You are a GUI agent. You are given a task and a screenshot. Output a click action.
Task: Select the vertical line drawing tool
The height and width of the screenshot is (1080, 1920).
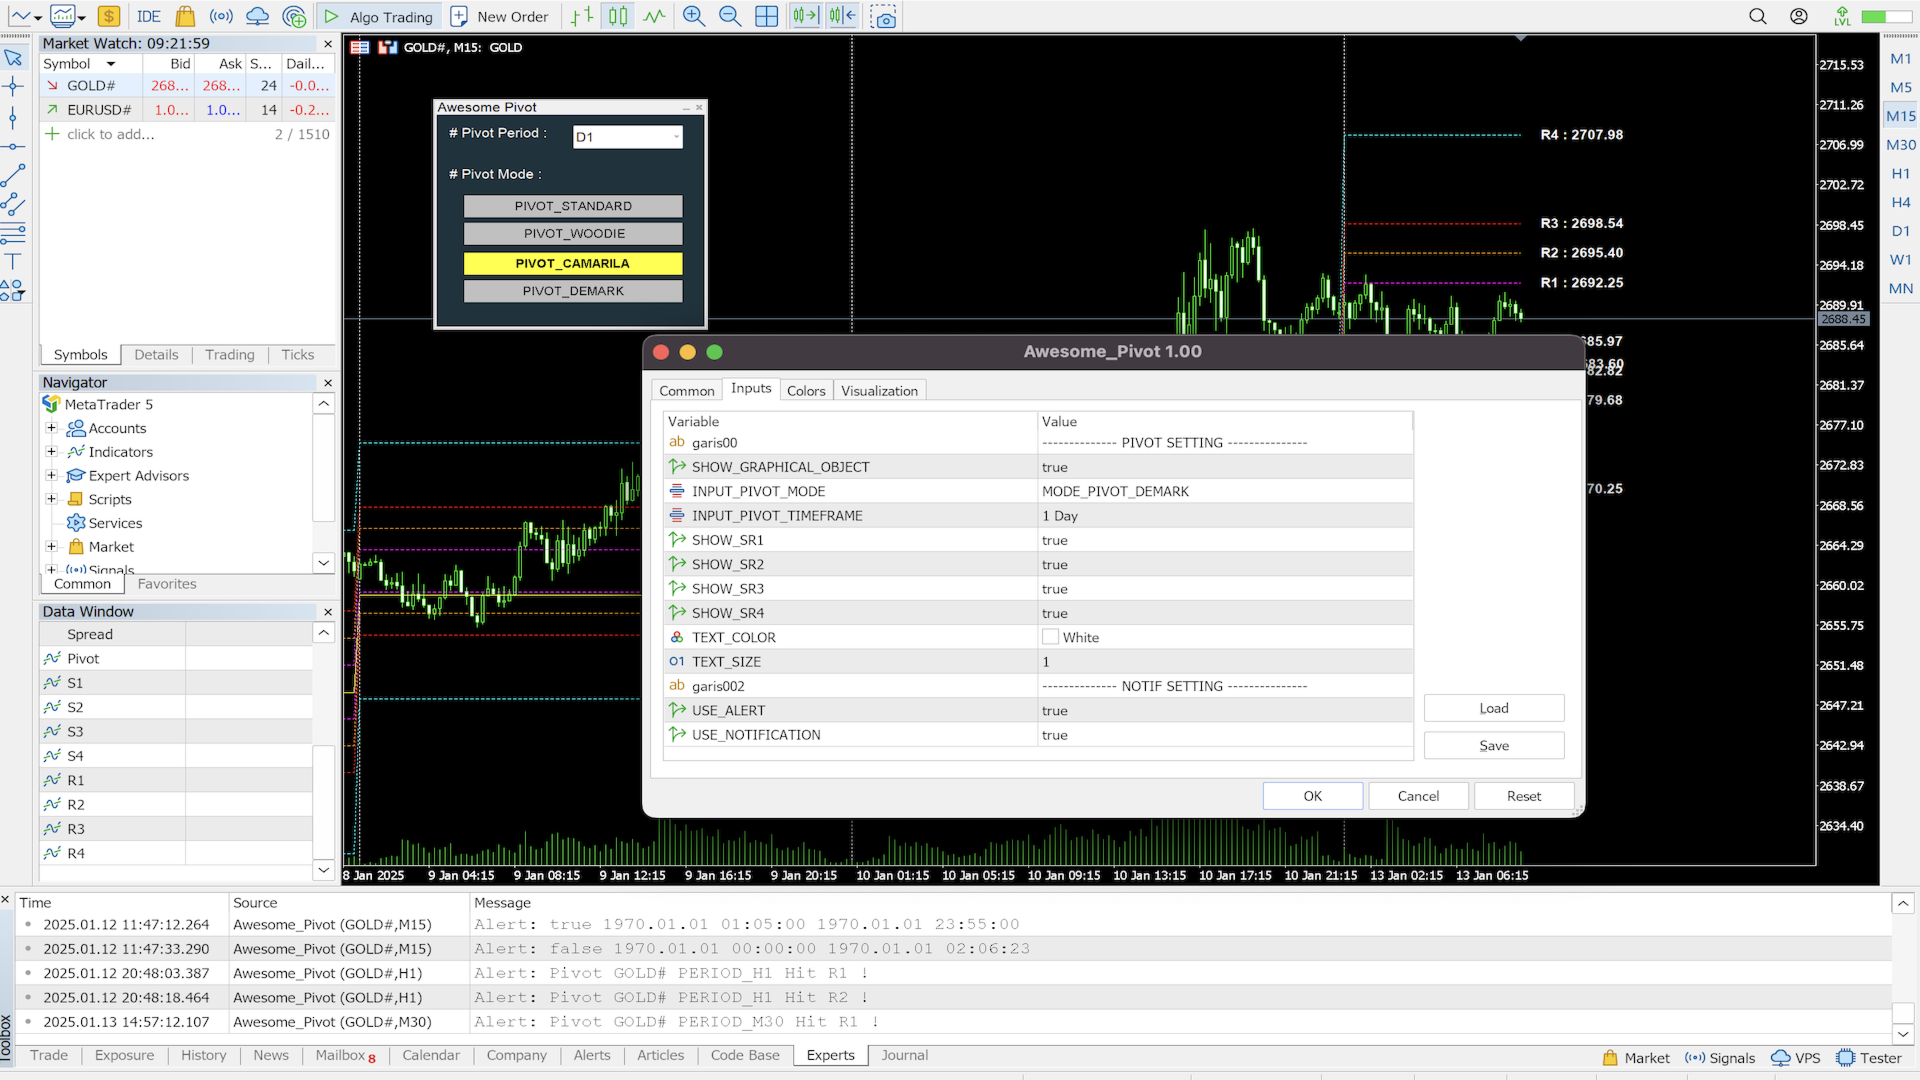13,117
